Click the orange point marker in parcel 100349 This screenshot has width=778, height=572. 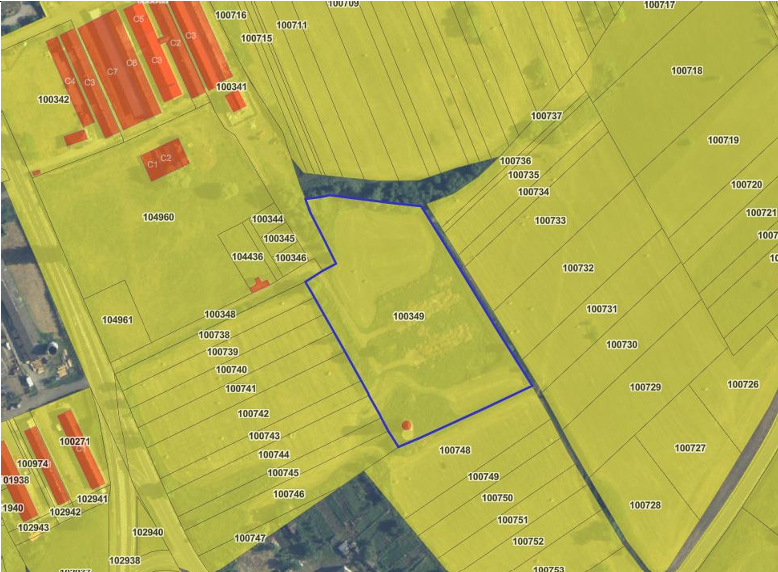coord(406,426)
